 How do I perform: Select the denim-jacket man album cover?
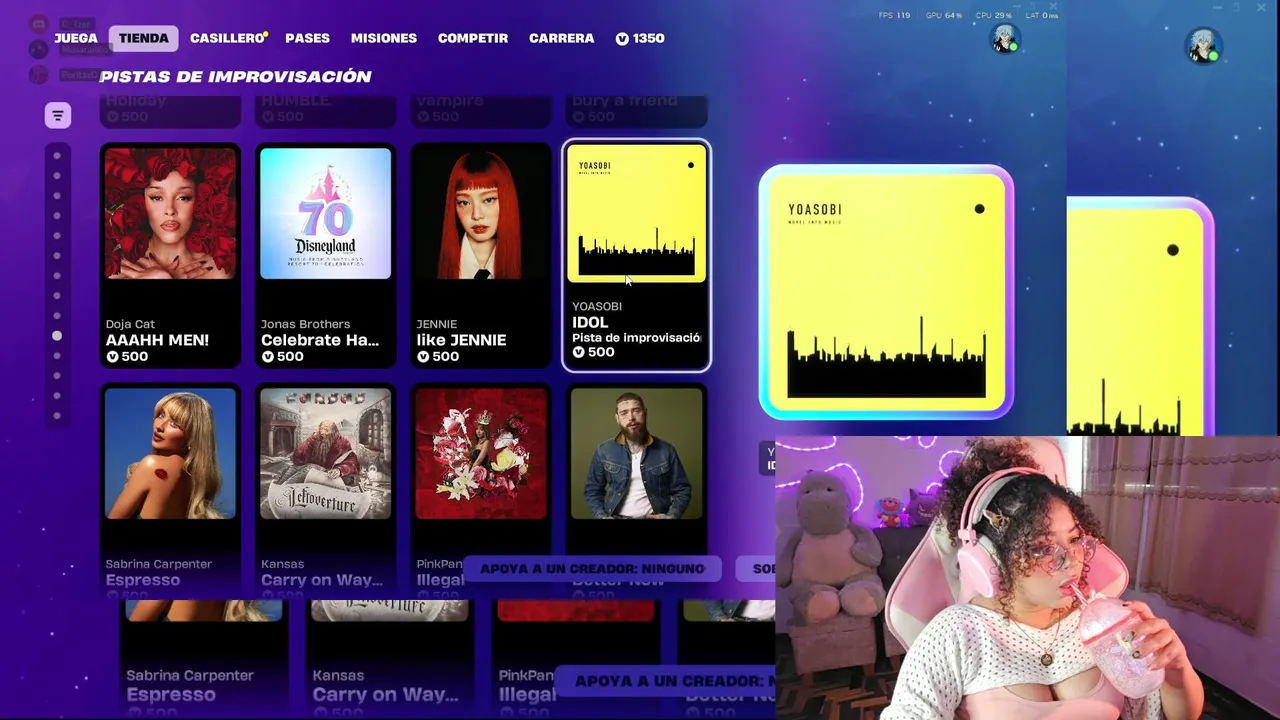pos(636,454)
